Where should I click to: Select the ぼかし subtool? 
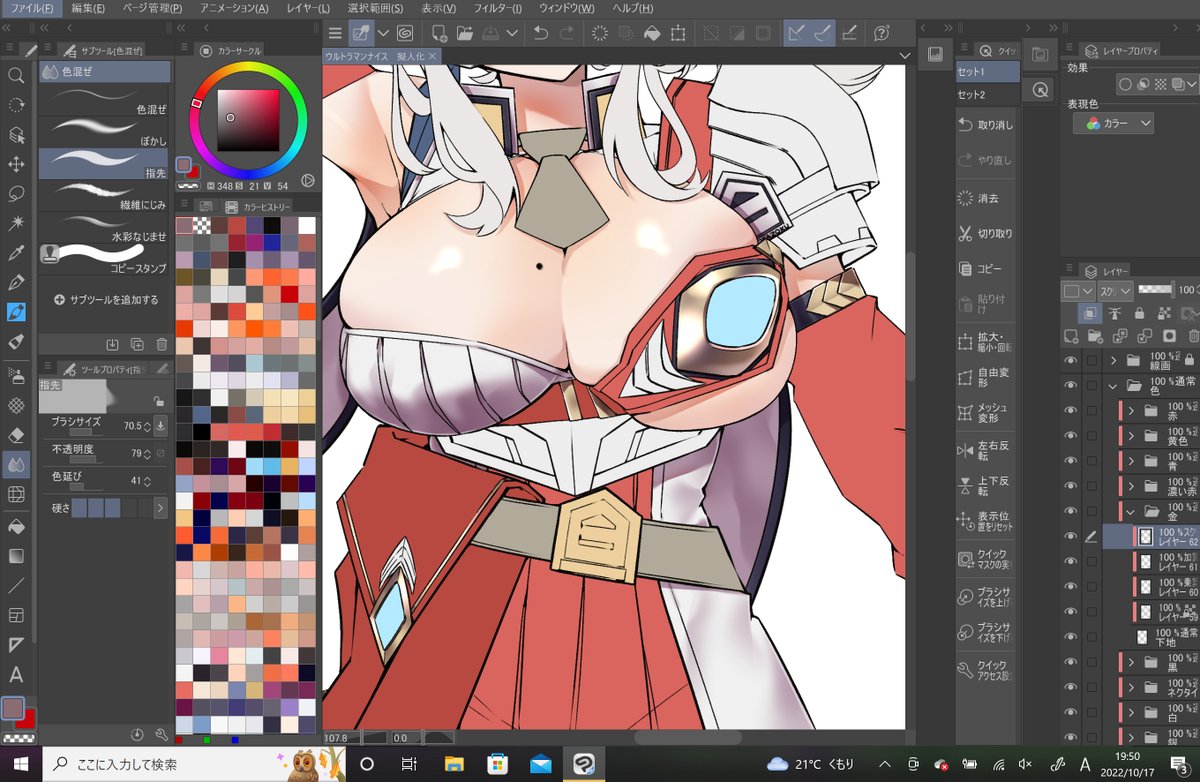[x=104, y=130]
